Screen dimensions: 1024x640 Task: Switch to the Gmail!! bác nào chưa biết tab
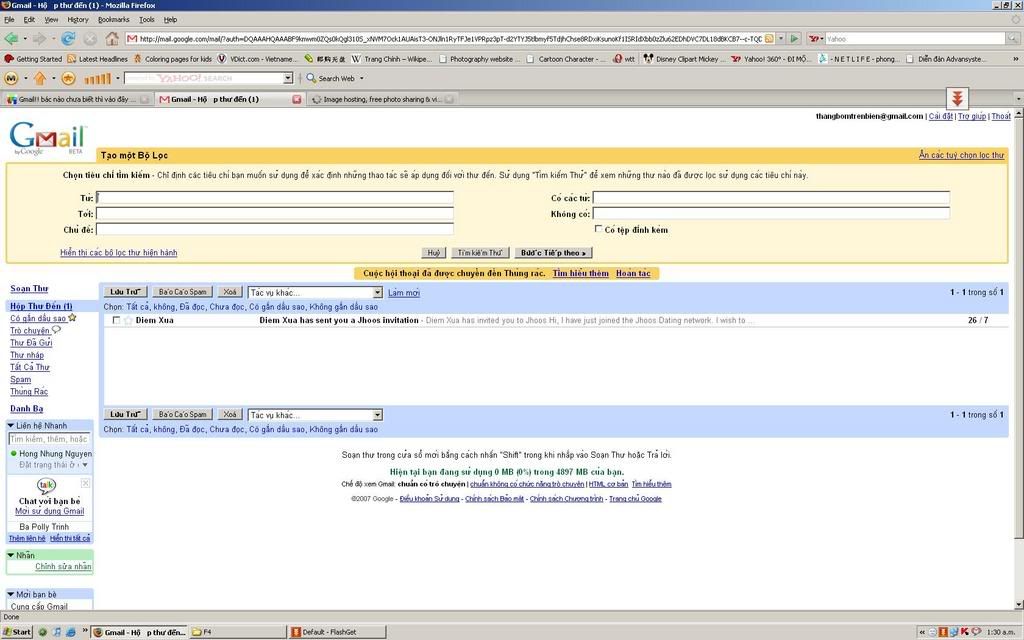(77, 99)
